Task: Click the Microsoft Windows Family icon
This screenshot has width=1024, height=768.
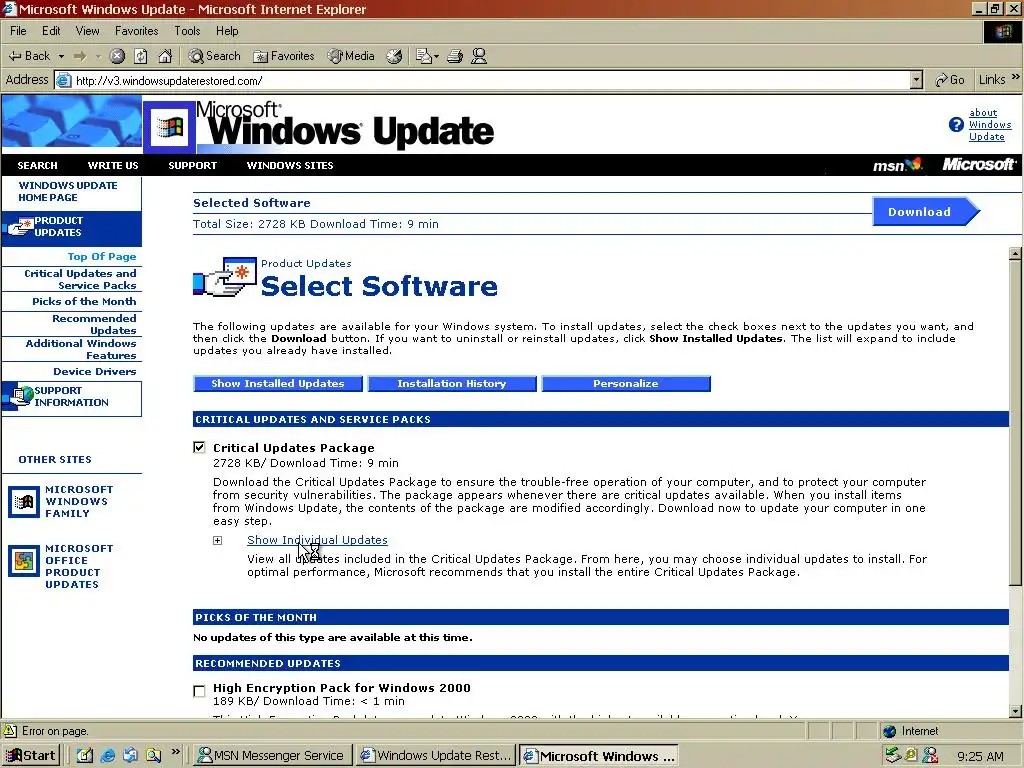Action: (24, 502)
